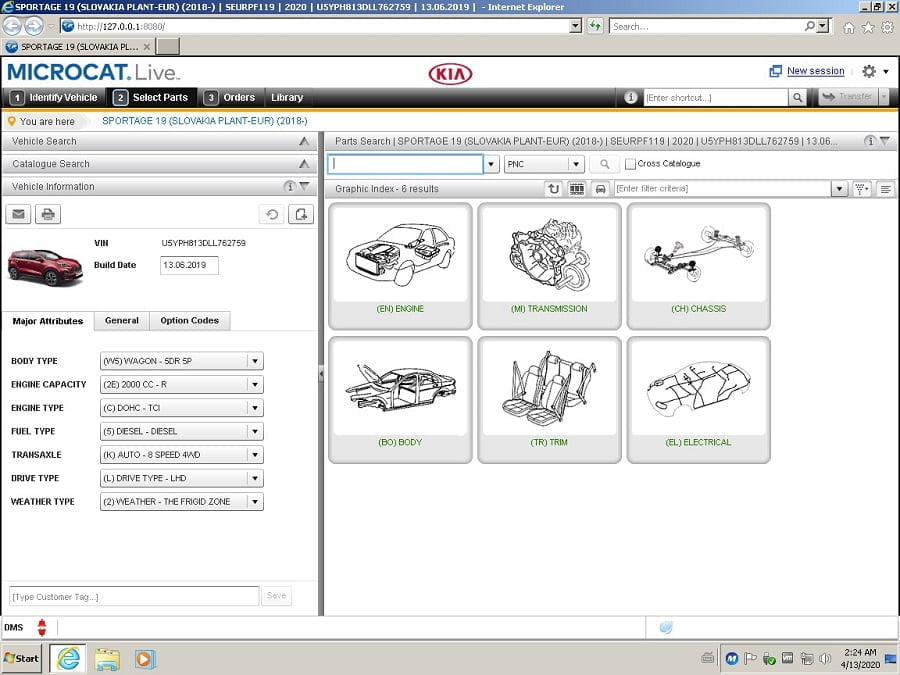Click the filmstrip view icon
Viewport: 900px width, 675px height.
click(x=577, y=188)
